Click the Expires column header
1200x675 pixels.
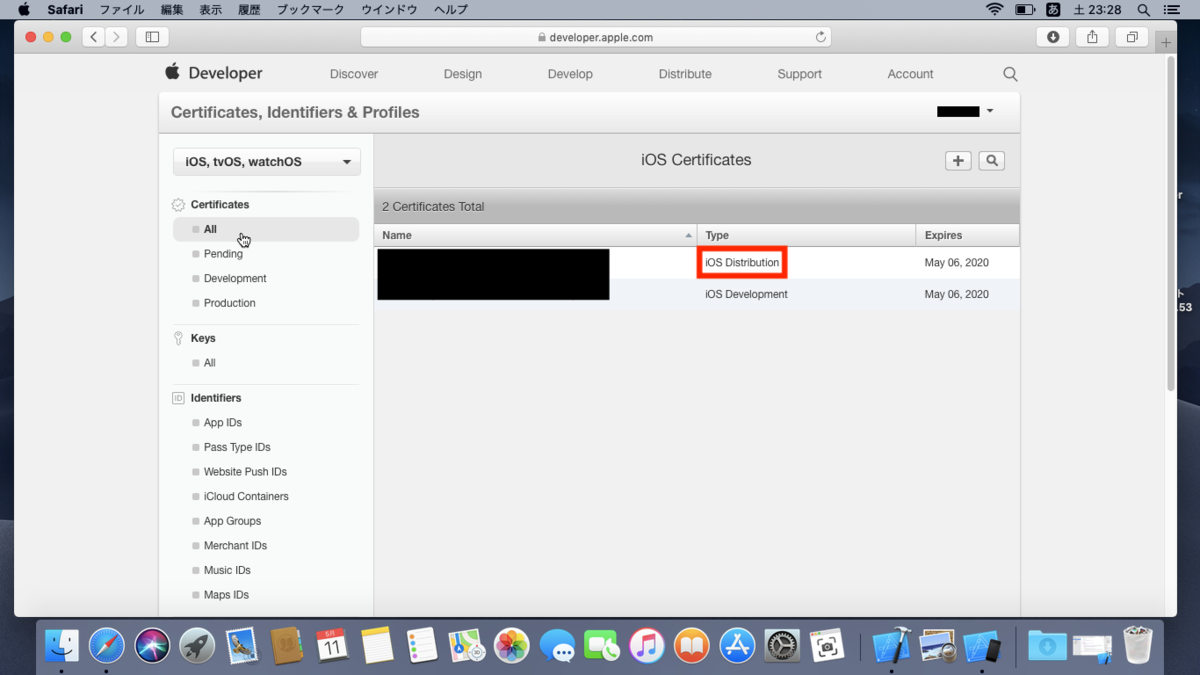point(967,235)
